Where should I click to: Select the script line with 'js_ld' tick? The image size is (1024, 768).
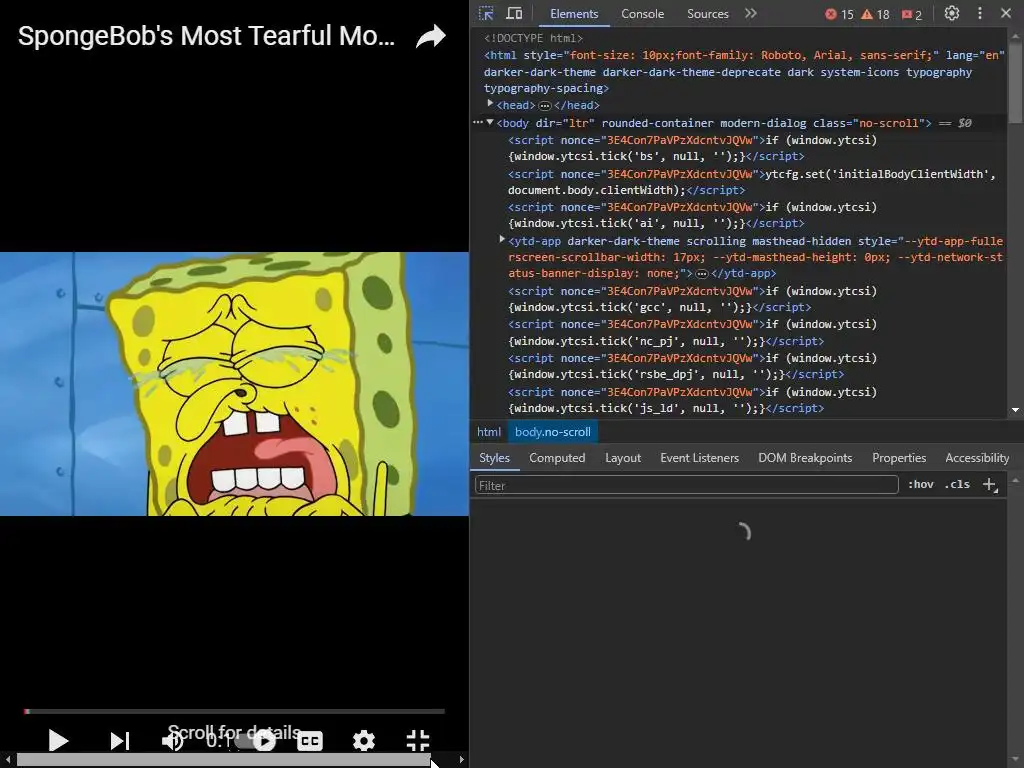tap(693, 400)
